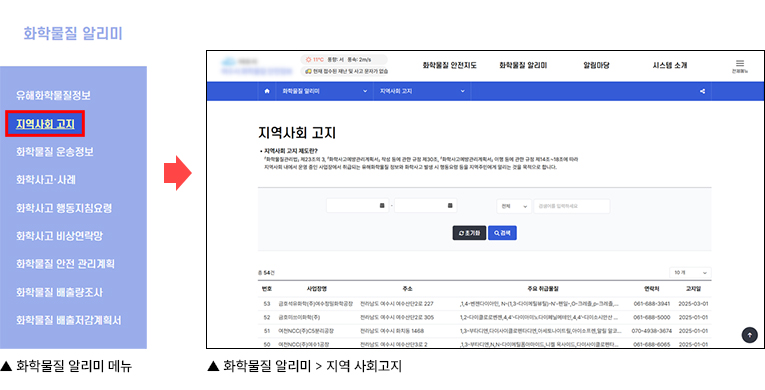Click address 전라남도 여수시 여수산단2로 305

(x=397, y=317)
